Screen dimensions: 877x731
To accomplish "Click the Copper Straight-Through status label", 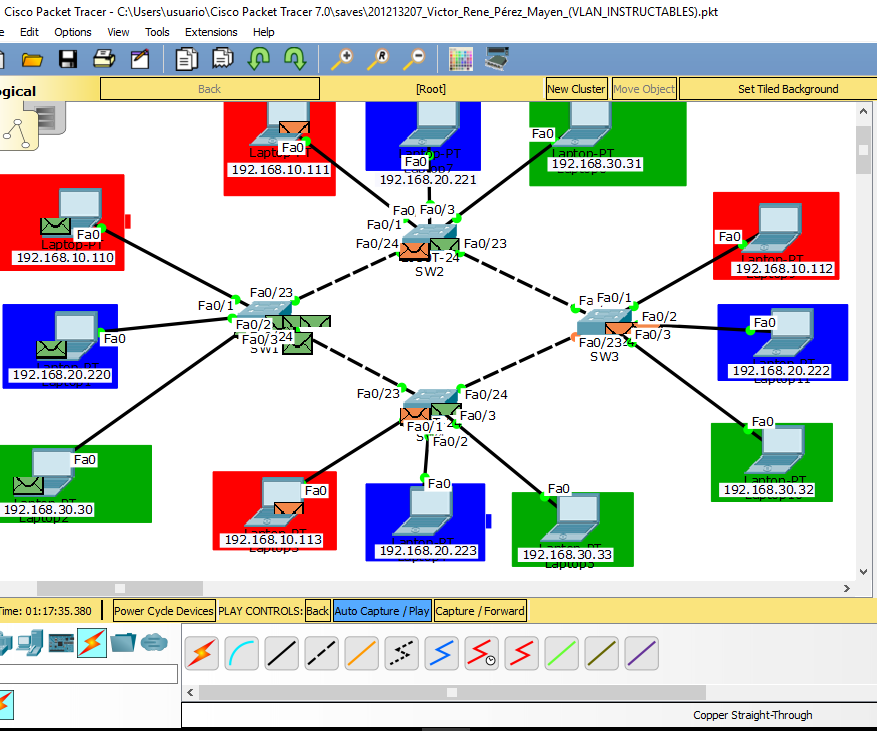I will click(x=752, y=715).
